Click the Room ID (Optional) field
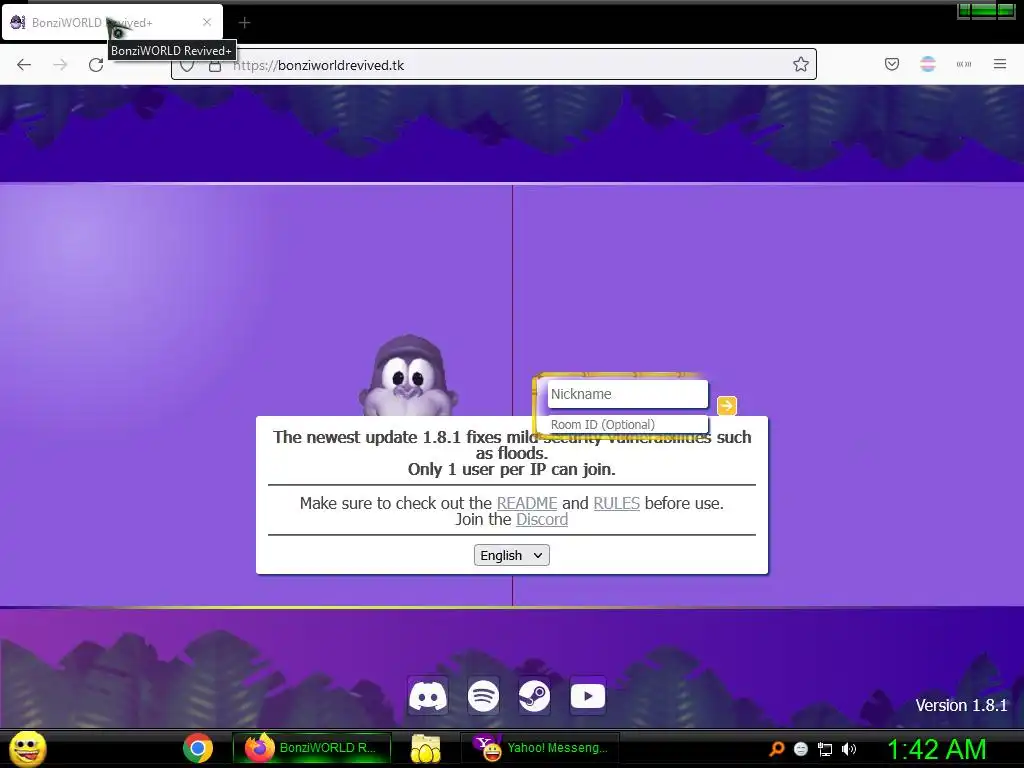Screen dimensions: 1024x768 628,424
